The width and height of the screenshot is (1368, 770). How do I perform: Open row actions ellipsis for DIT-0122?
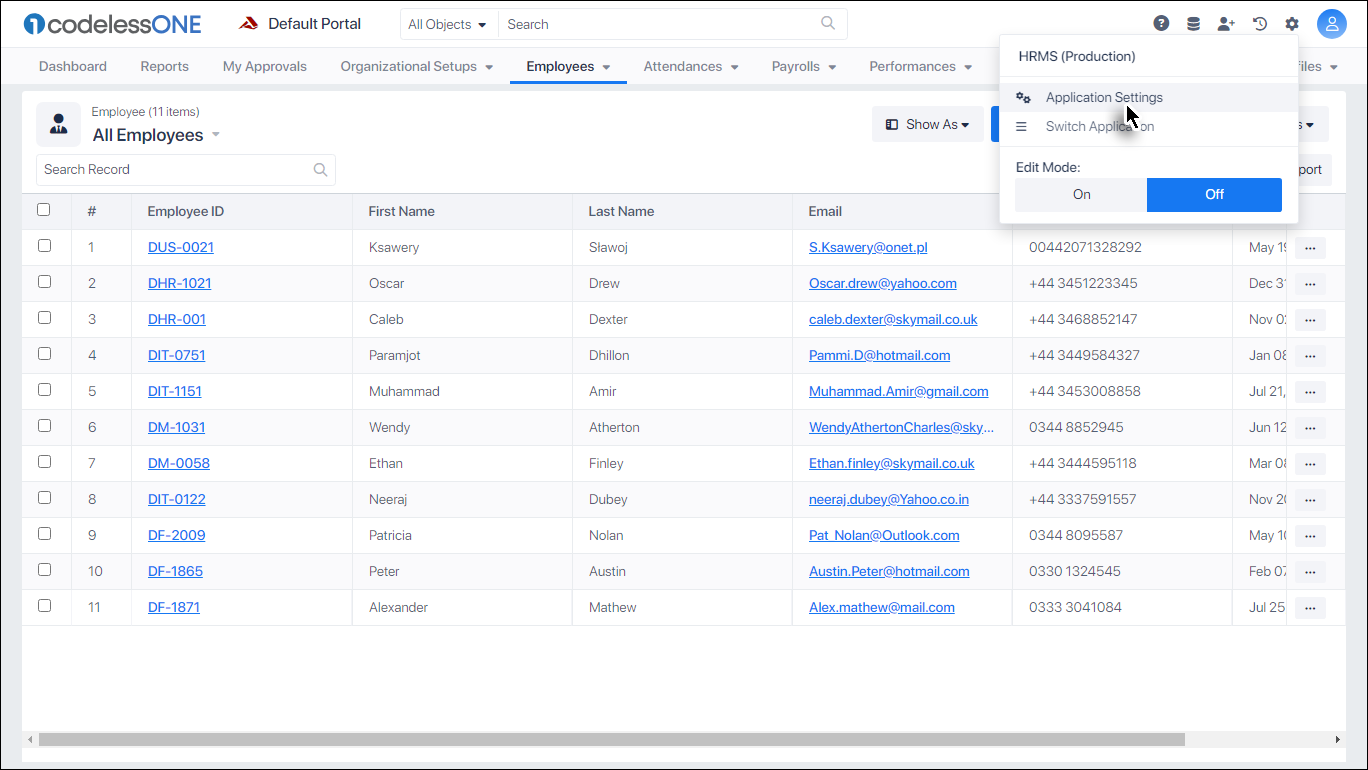[1310, 500]
